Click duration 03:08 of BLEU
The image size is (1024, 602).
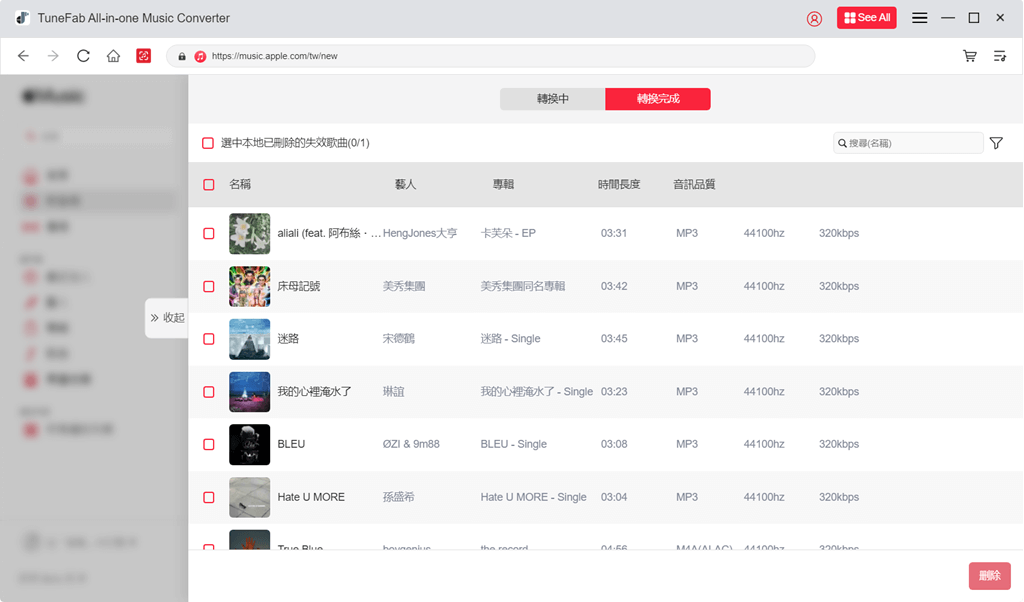614,444
